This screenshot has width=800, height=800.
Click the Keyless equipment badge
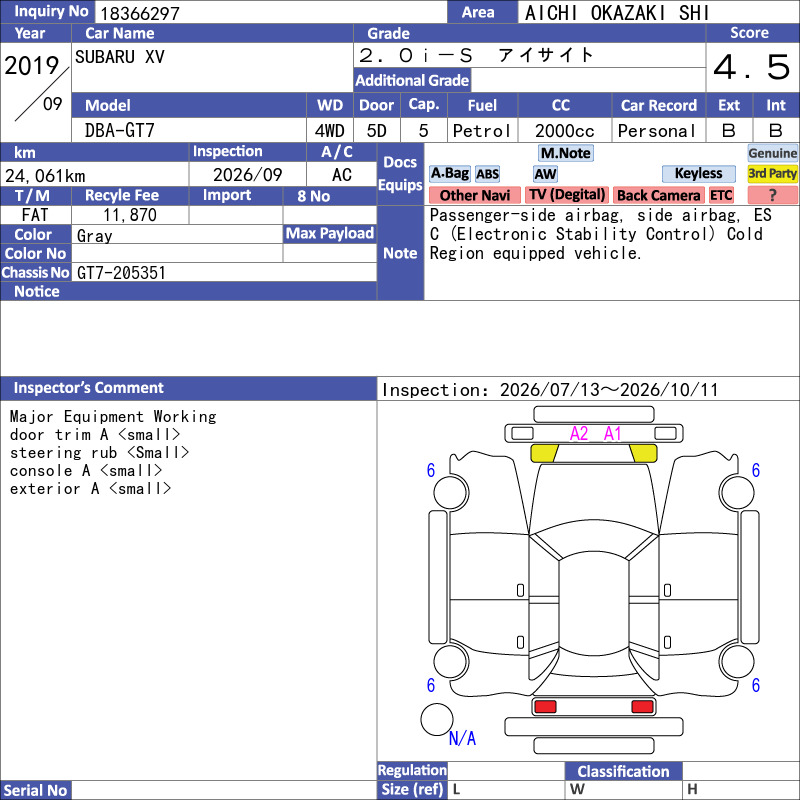click(698, 173)
